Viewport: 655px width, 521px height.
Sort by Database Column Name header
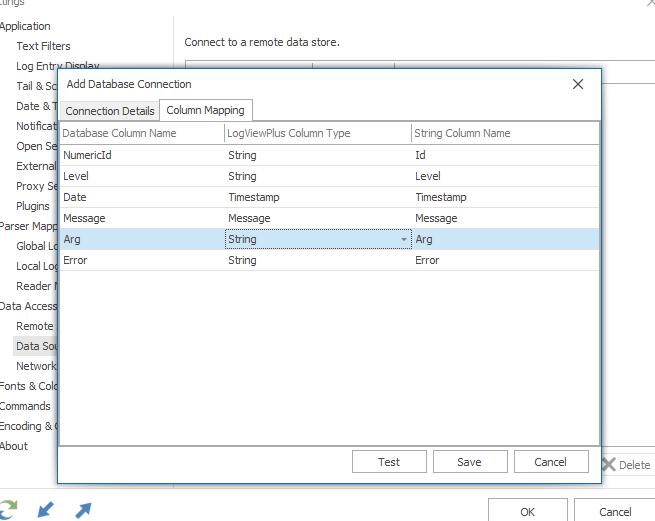(142, 133)
